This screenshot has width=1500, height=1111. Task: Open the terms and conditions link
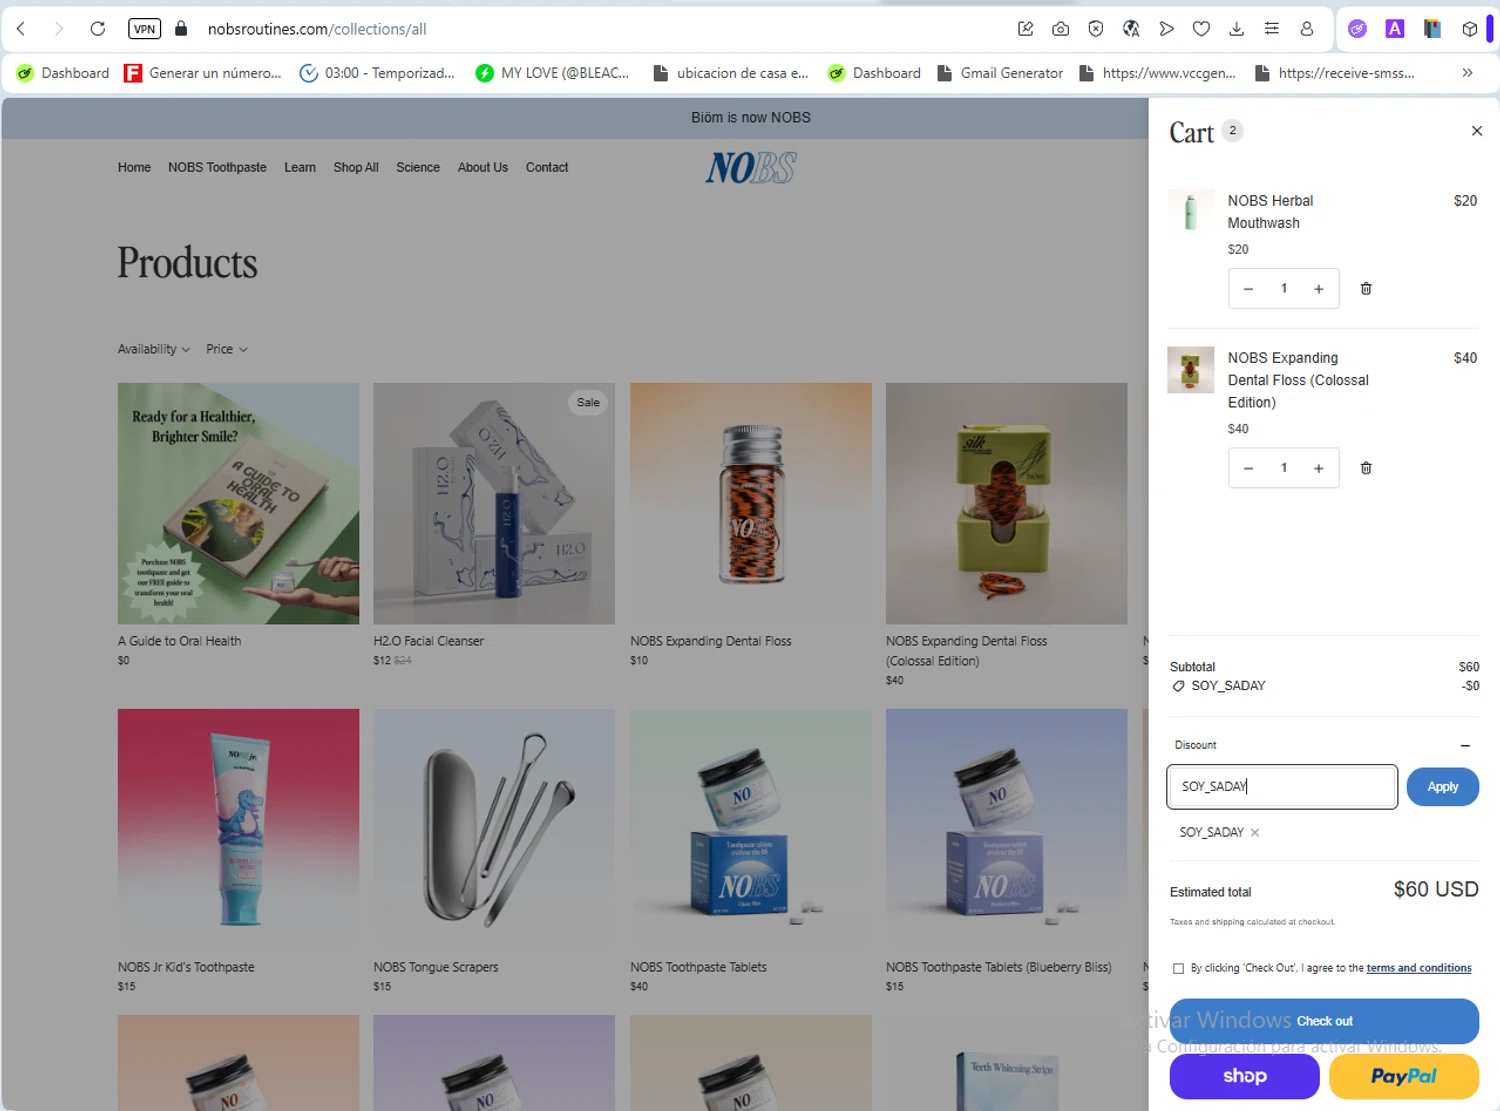[x=1418, y=968]
